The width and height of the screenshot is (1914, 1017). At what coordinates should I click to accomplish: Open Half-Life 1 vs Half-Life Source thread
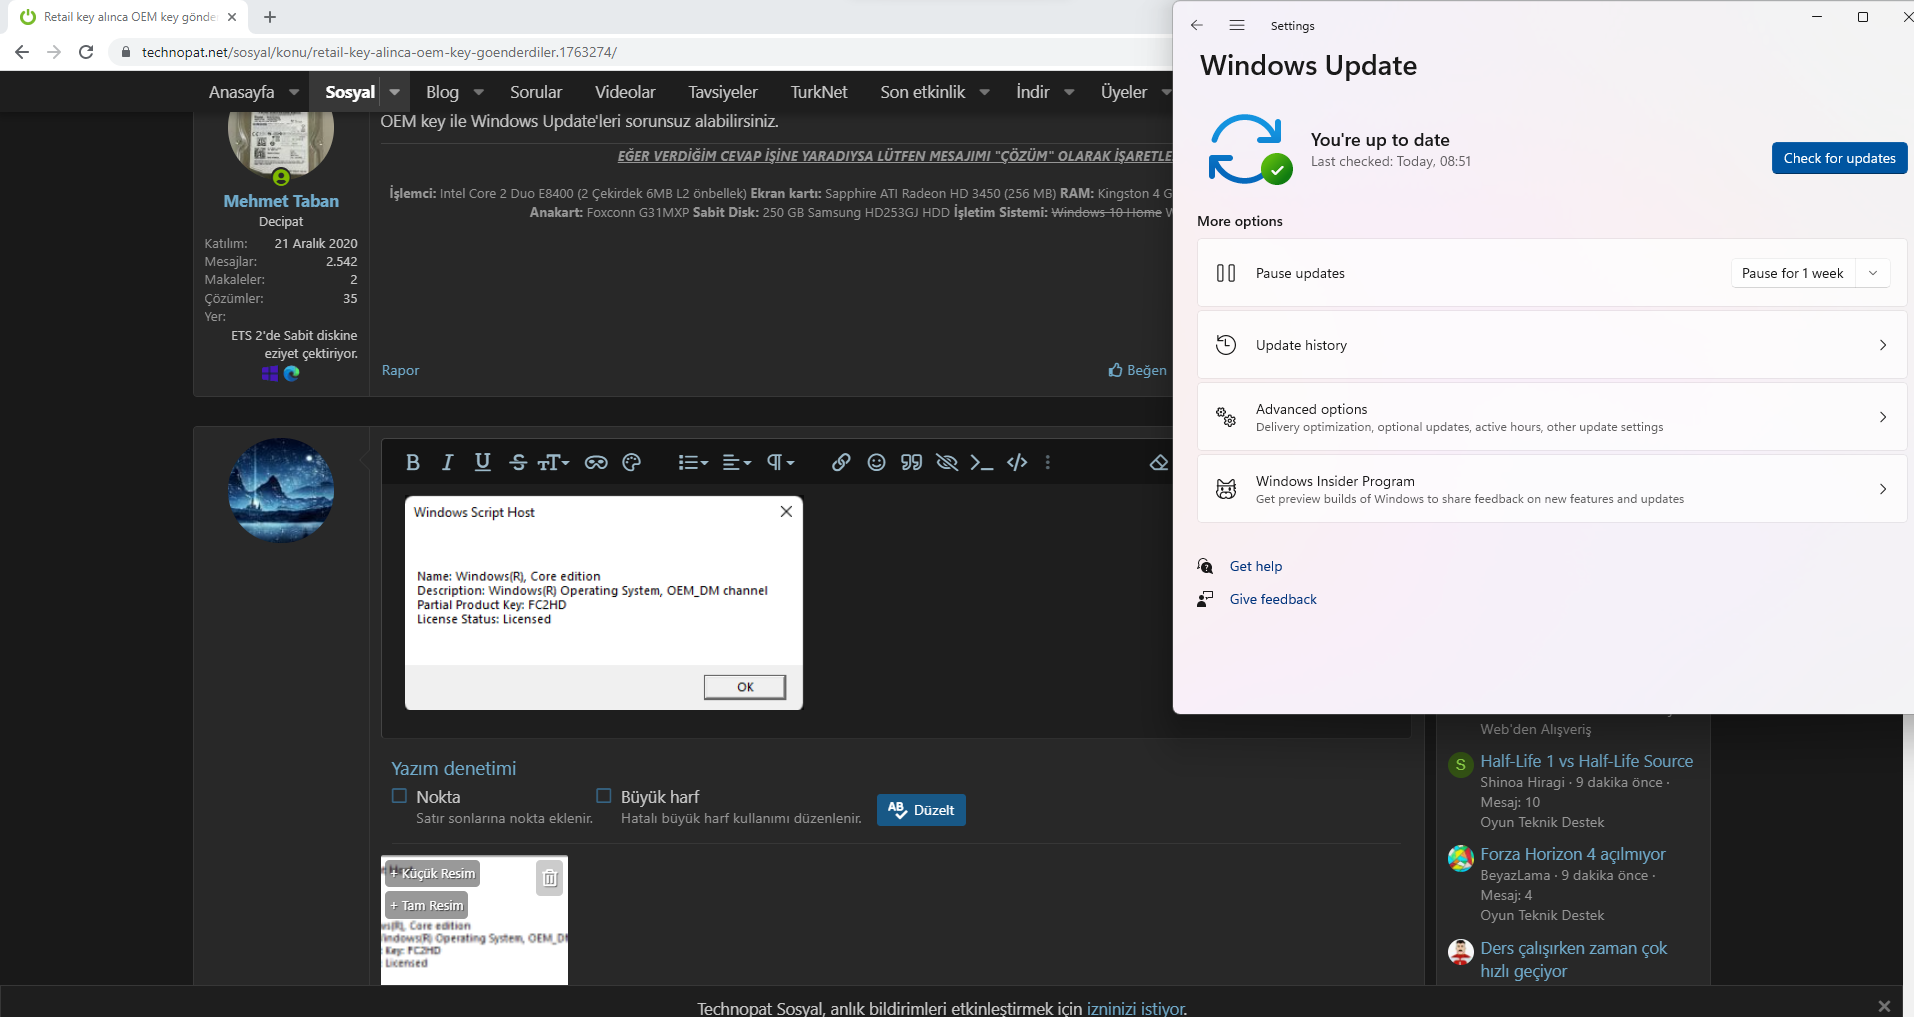pos(1587,761)
